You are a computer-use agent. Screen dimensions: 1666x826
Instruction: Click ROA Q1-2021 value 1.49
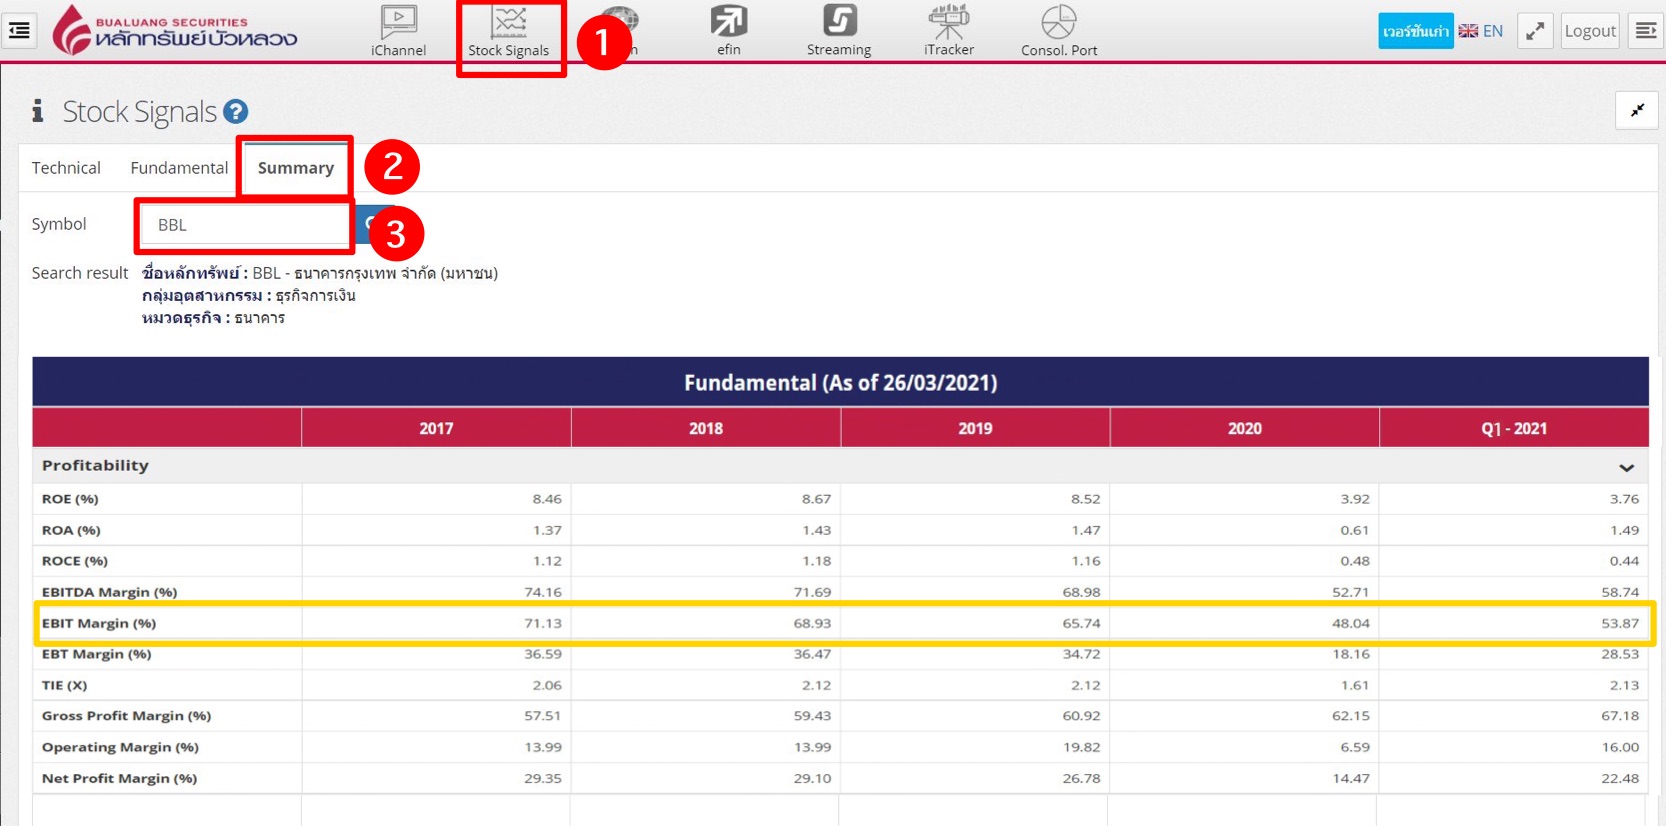(1624, 530)
